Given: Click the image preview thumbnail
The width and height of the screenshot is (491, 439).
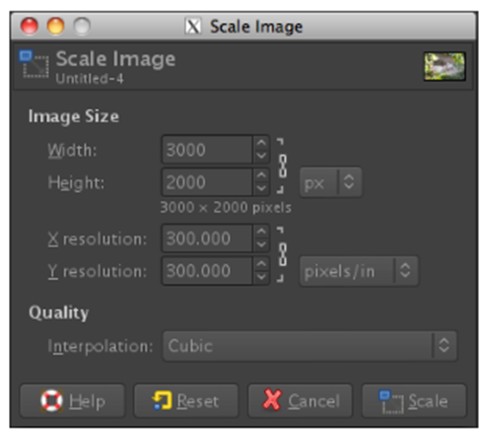Looking at the screenshot, I should (x=445, y=66).
